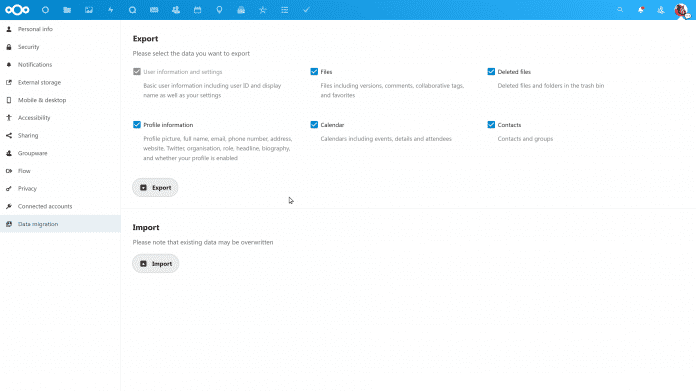Viewport: 696px width, 391px height.
Task: Click the Import button
Action: click(155, 264)
